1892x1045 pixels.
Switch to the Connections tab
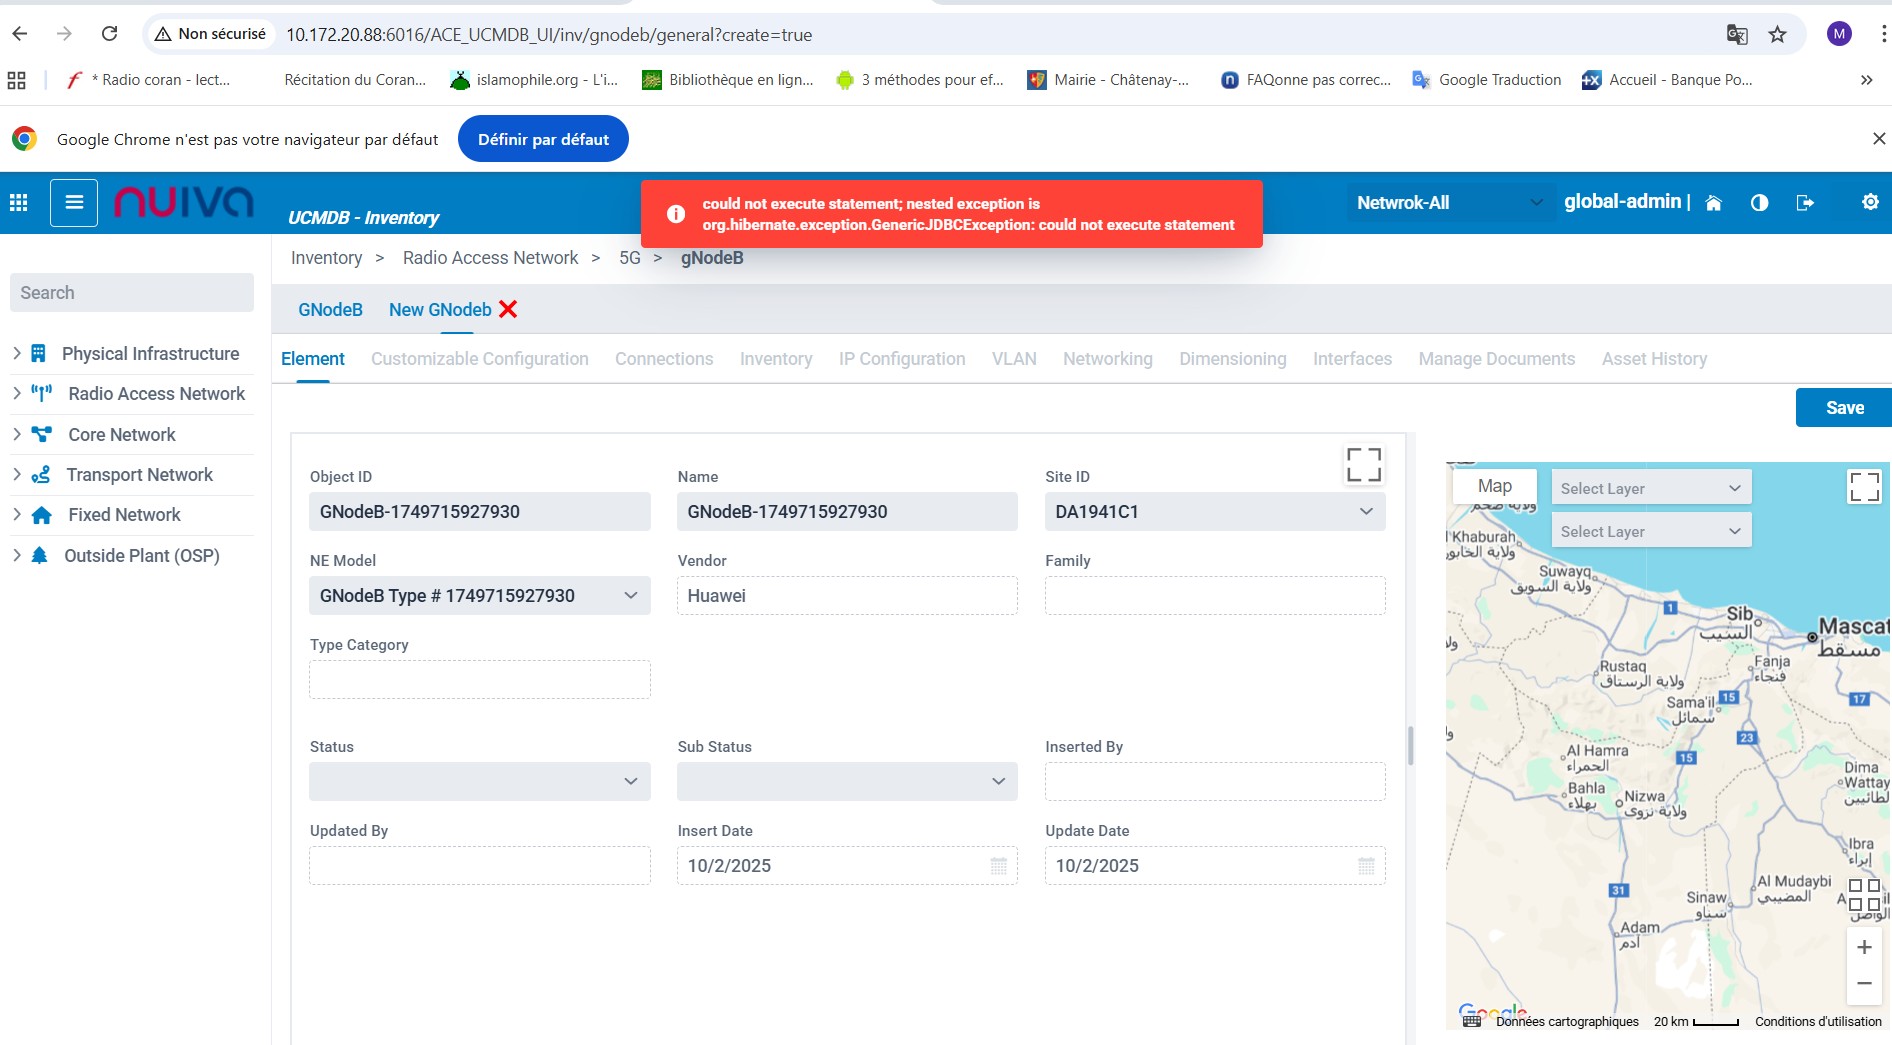pos(663,359)
